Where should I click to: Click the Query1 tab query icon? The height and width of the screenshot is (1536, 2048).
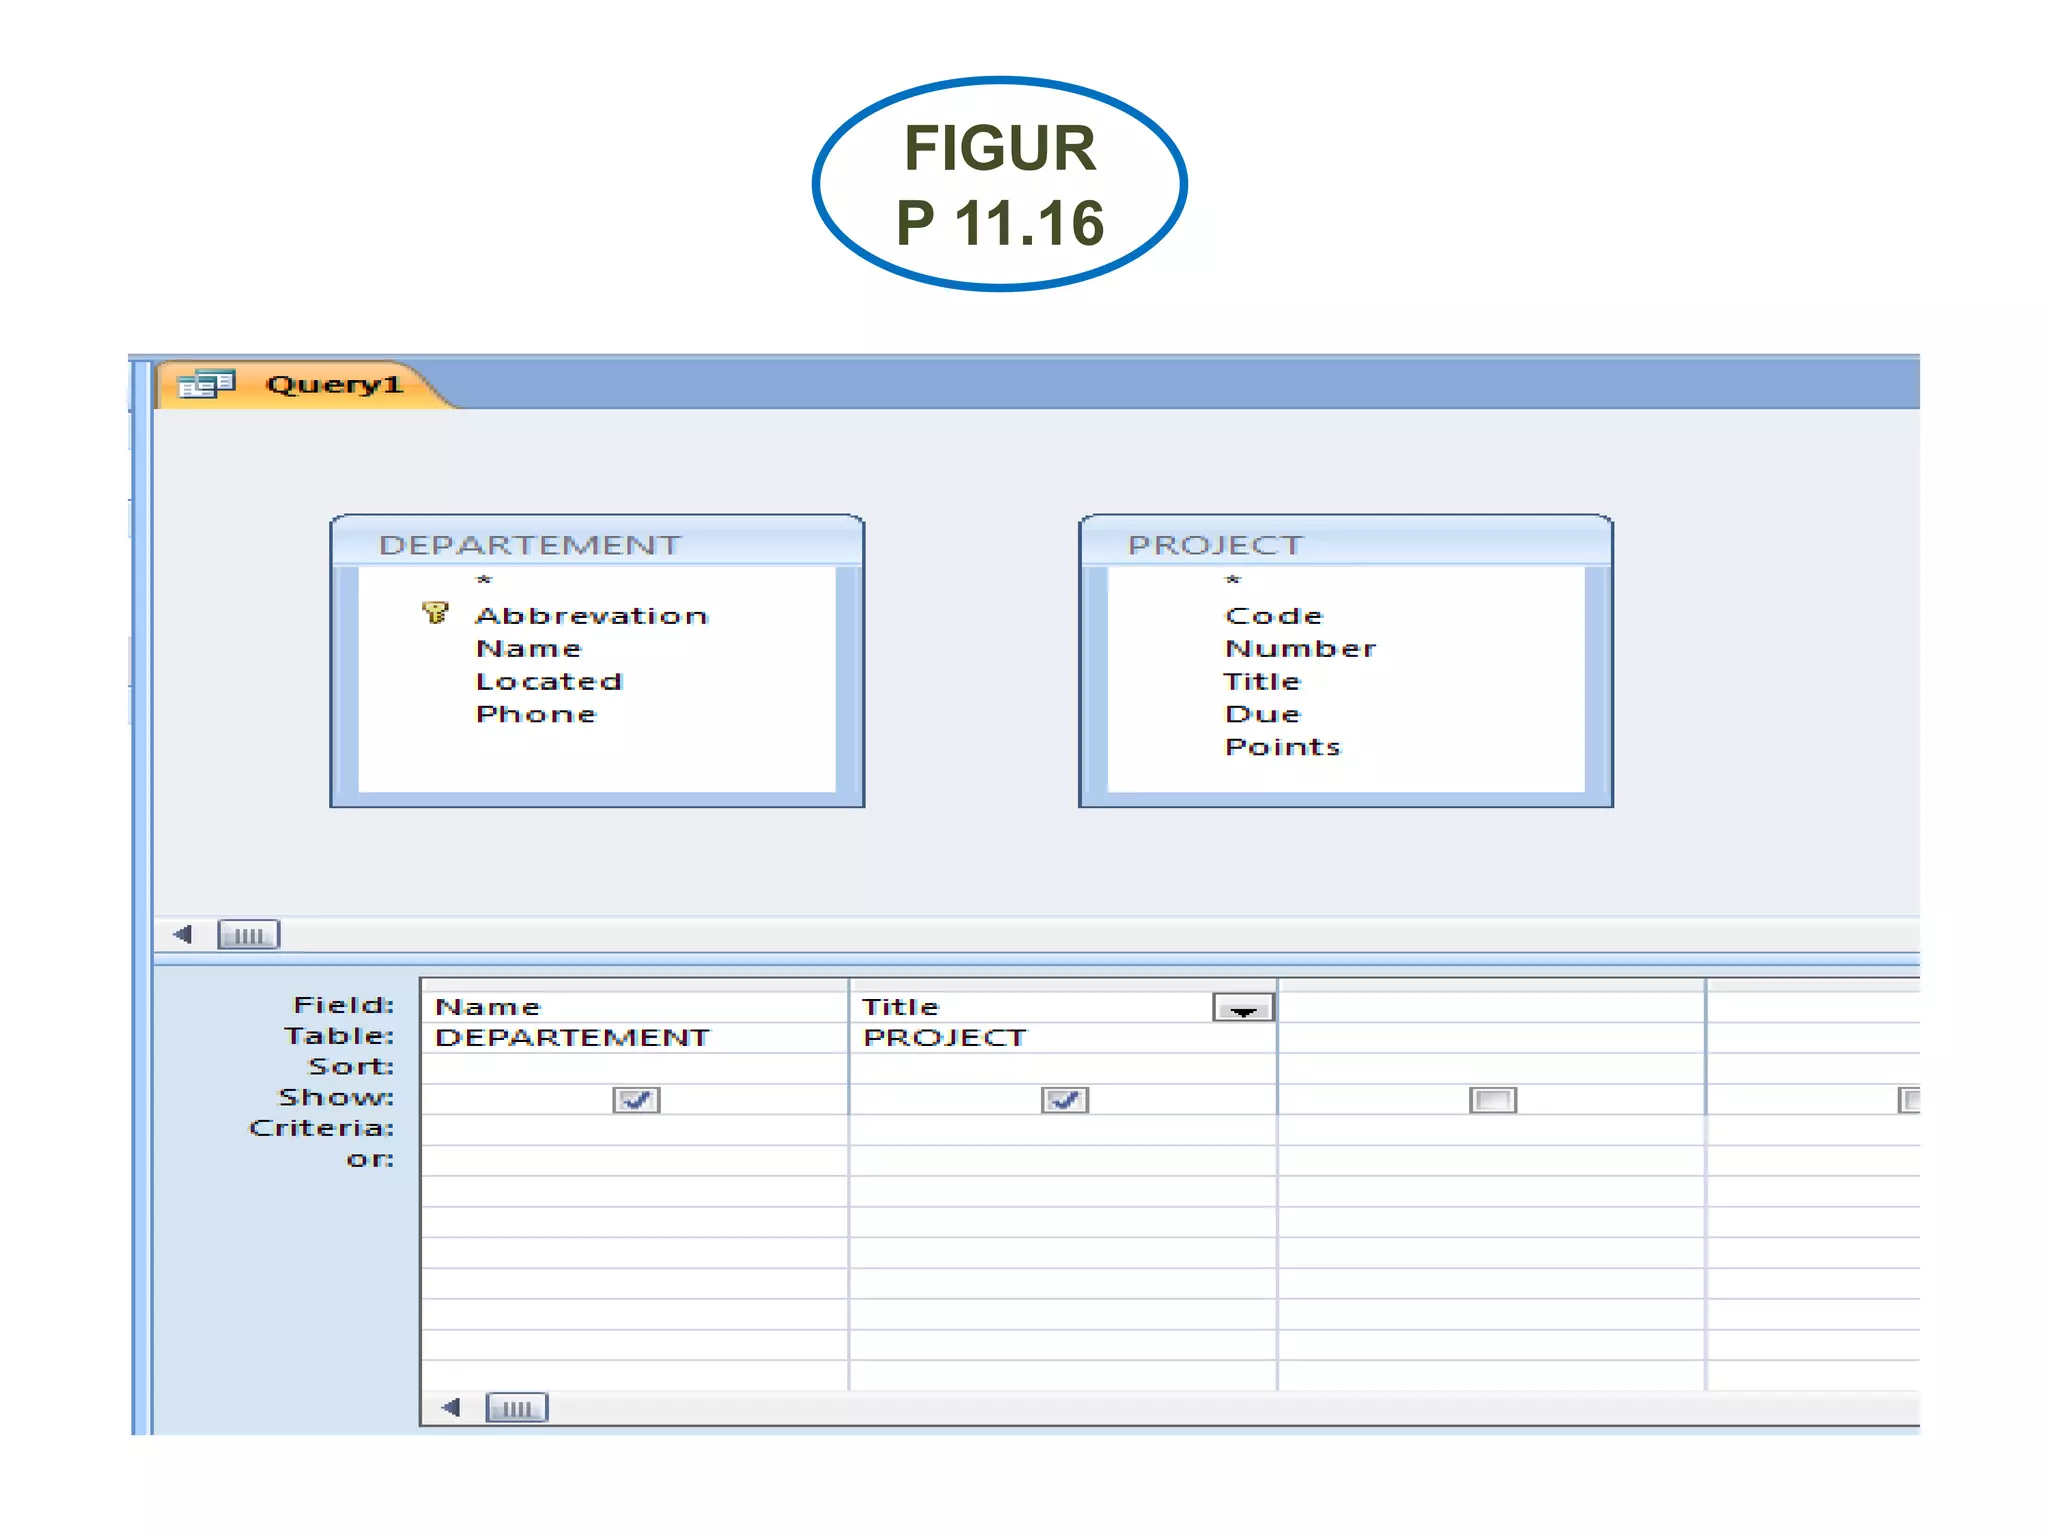pos(205,384)
